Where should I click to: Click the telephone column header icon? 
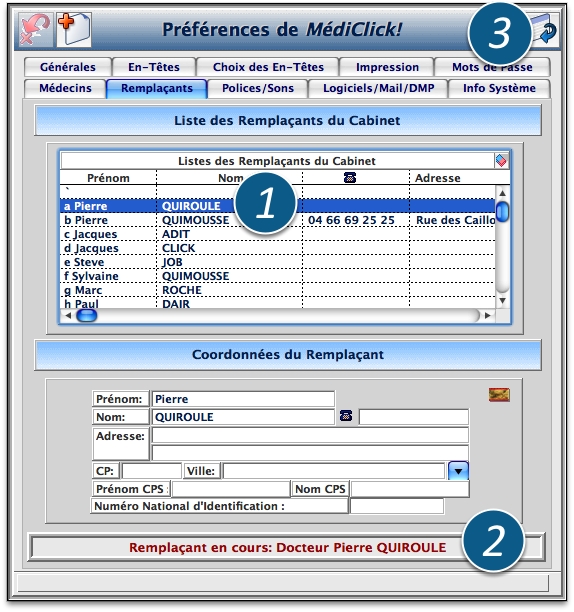pyautogui.click(x=350, y=178)
